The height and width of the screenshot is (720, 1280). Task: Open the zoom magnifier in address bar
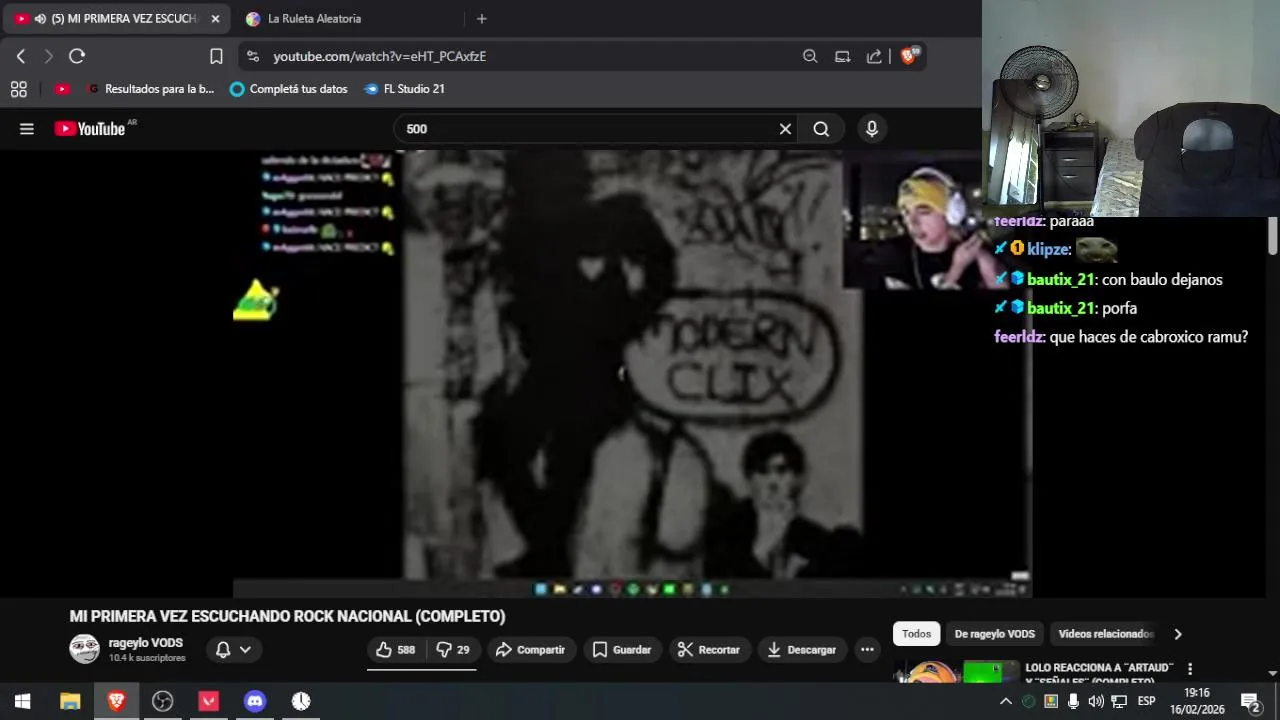pos(810,56)
